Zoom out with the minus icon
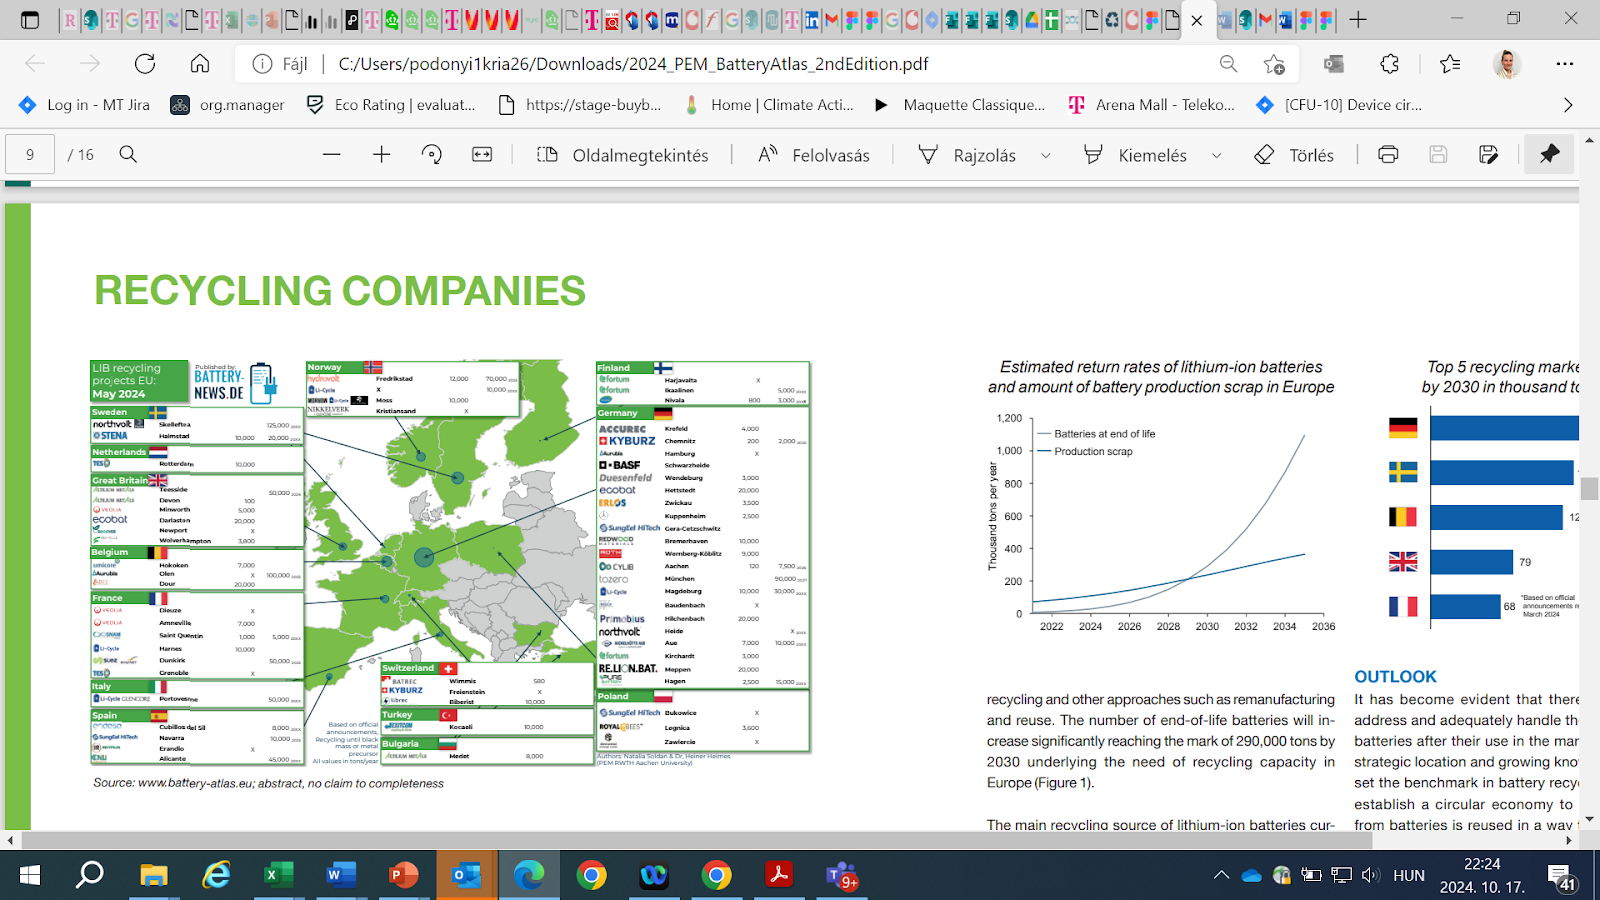Viewport: 1600px width, 900px height. [x=332, y=155]
